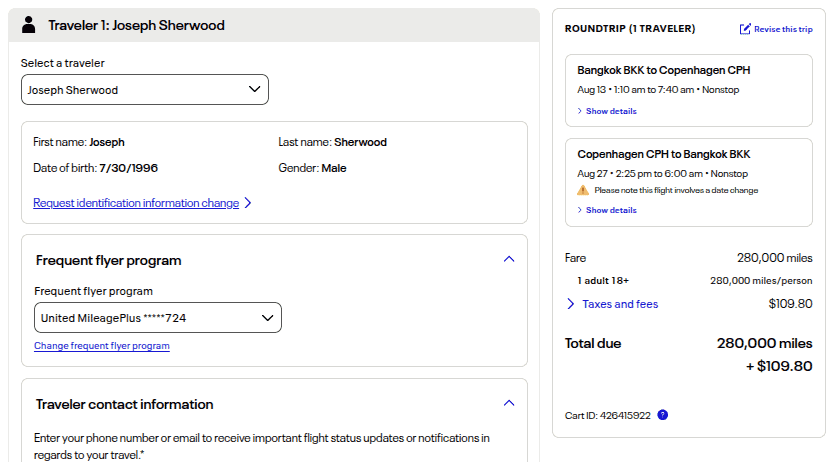Viewport: 835px width, 462px height.
Task: Click the edit pencil icon beside Revise
Action: point(745,29)
